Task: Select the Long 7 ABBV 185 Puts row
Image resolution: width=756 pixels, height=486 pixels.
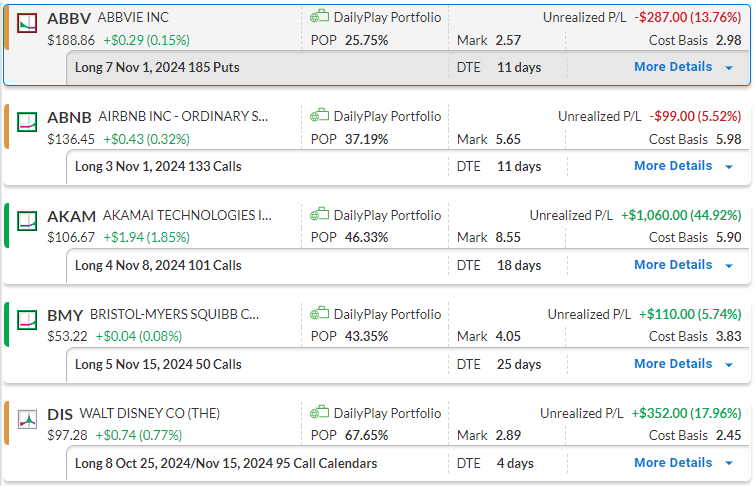Action: point(157,68)
